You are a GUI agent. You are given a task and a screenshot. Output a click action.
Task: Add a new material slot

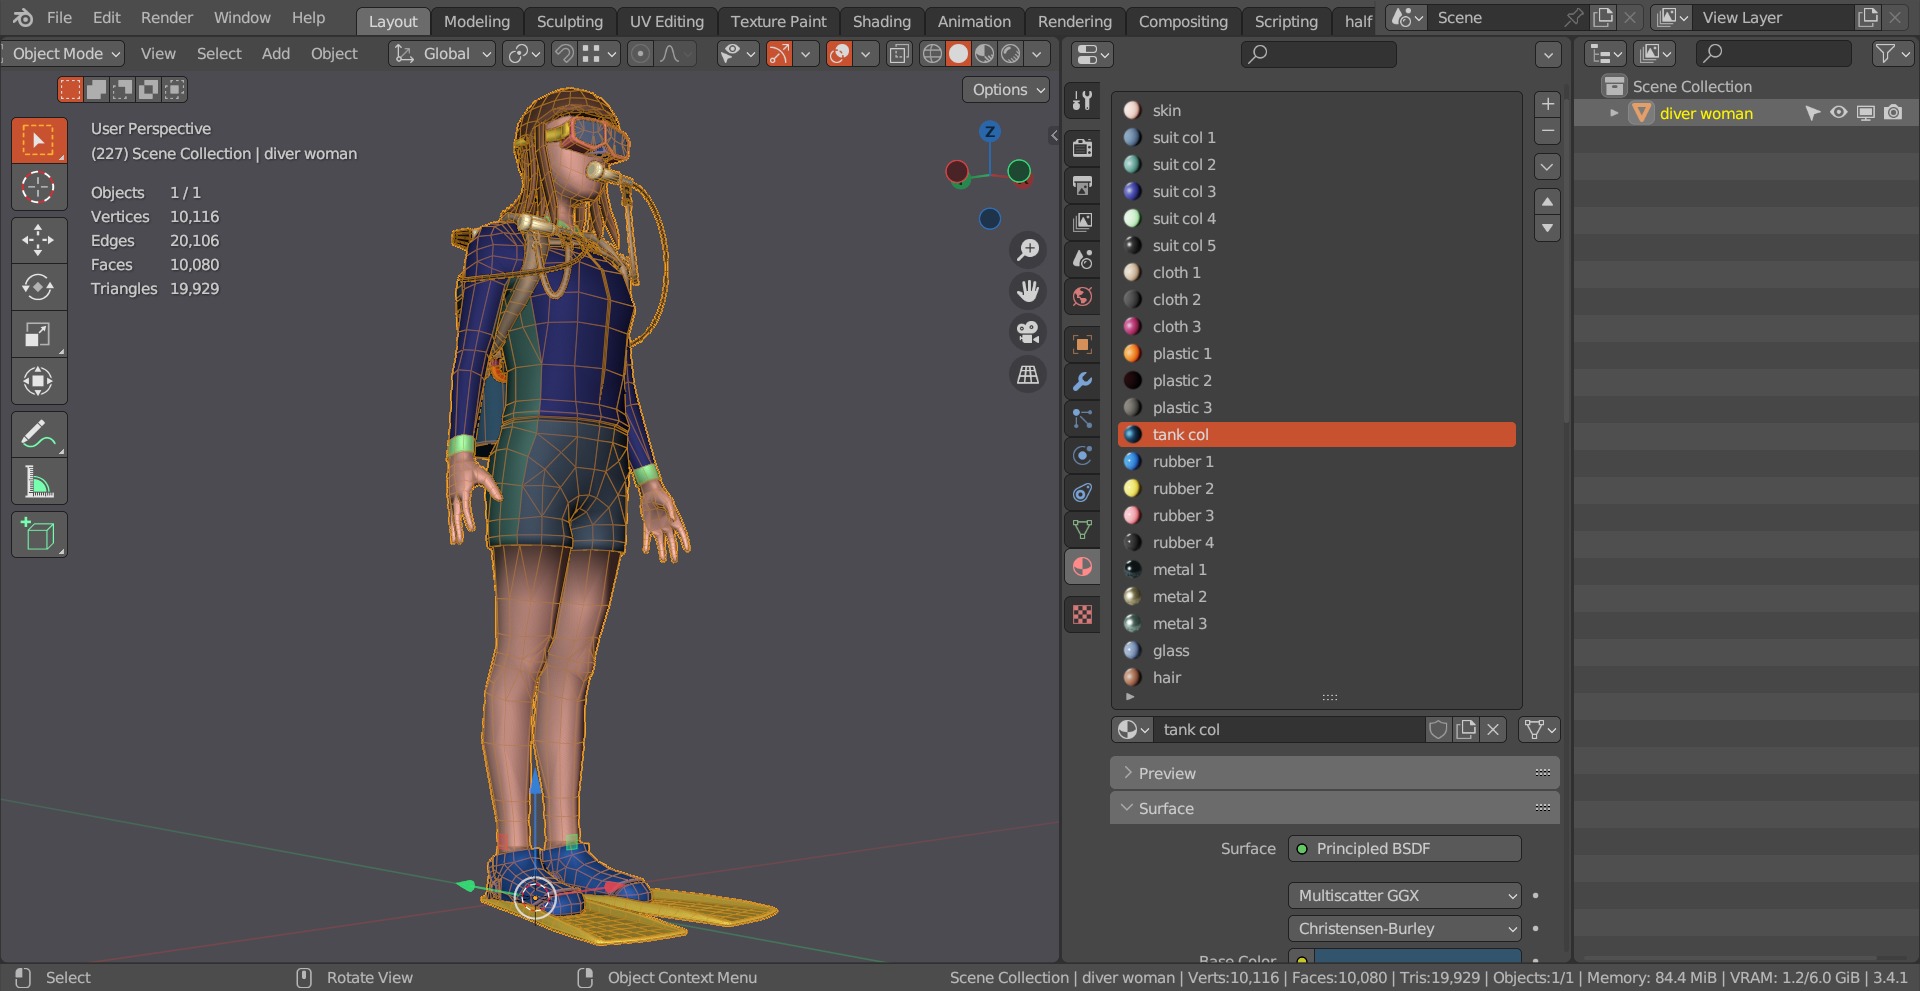[1547, 104]
